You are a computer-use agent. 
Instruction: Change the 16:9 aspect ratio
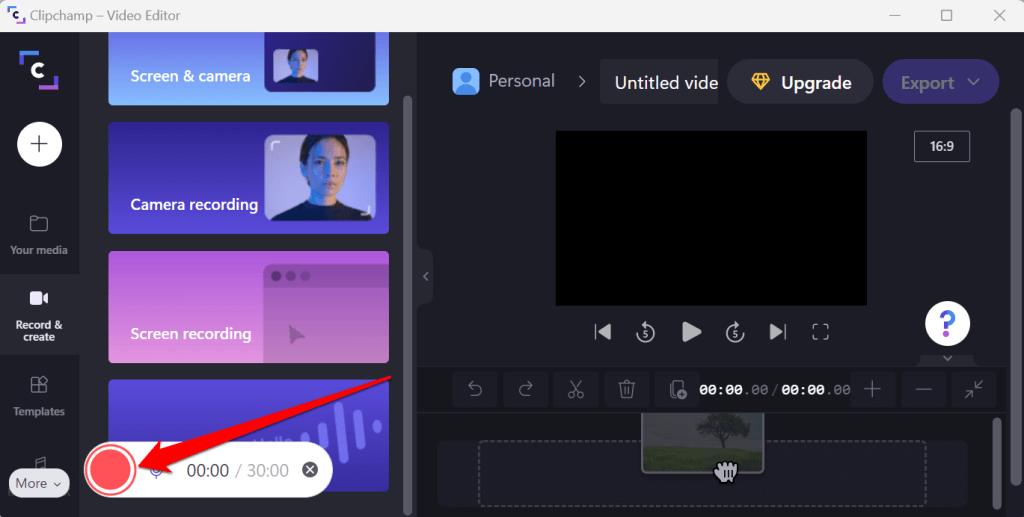[x=942, y=146]
